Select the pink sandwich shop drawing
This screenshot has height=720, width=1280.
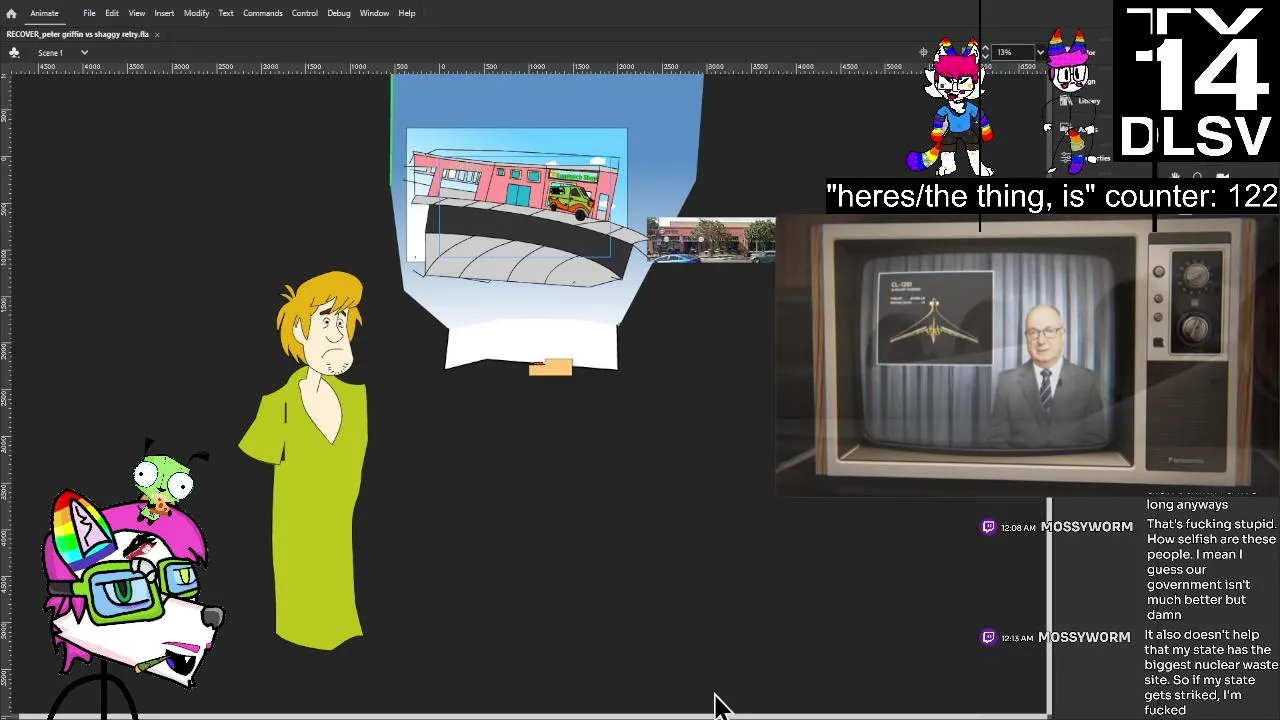(x=516, y=188)
